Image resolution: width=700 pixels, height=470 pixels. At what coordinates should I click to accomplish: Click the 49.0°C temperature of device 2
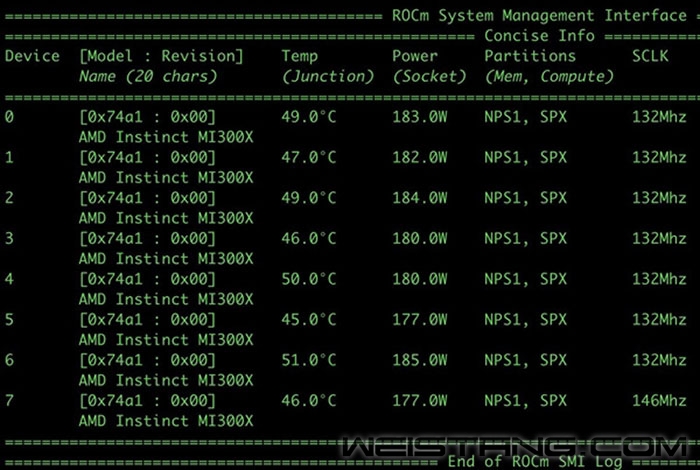click(x=308, y=198)
